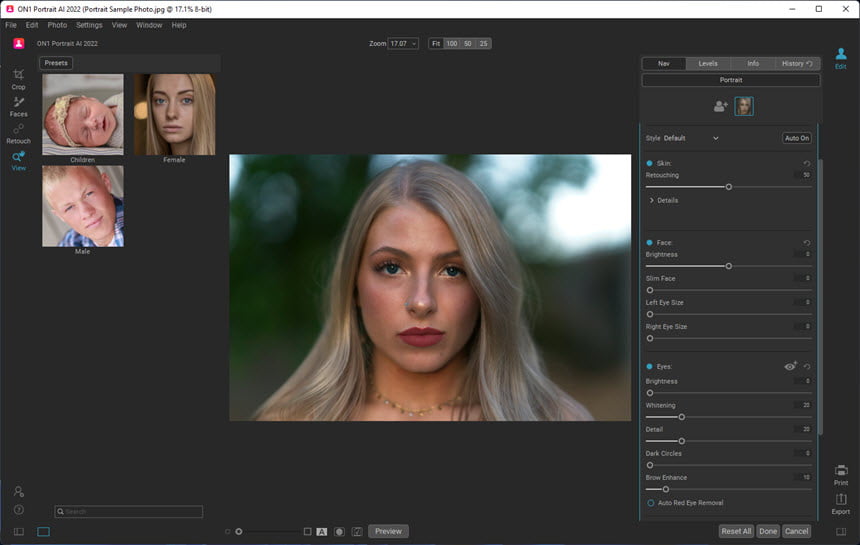Select the Male preset thumbnail

coord(83,206)
